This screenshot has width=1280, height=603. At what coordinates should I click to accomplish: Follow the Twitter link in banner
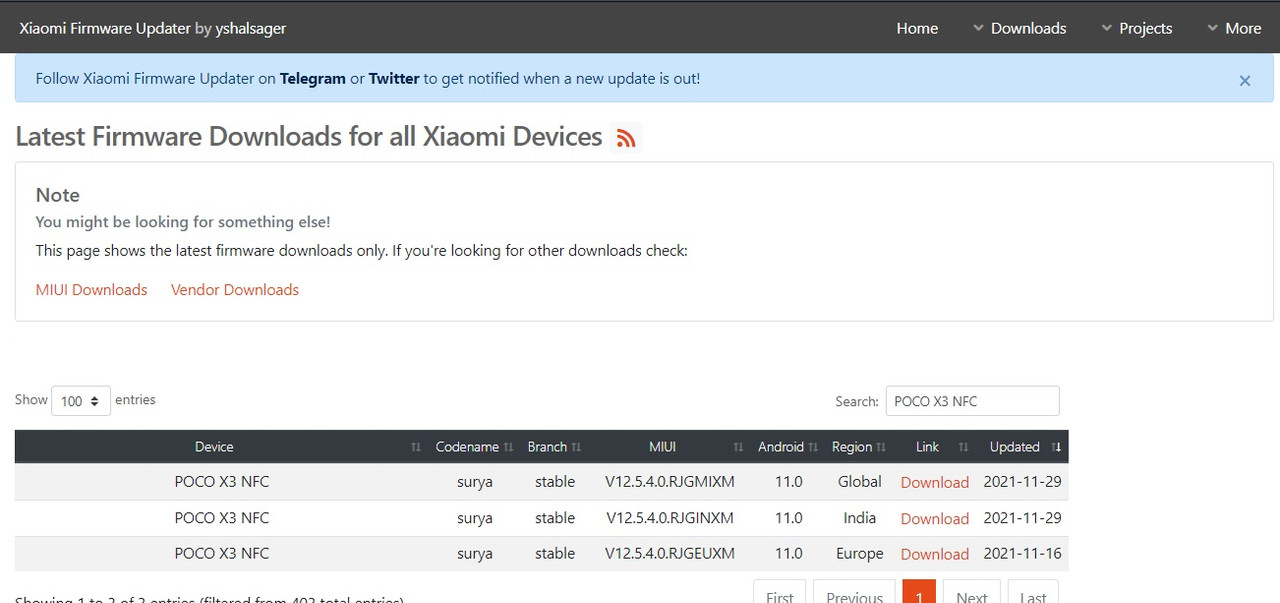pos(394,78)
